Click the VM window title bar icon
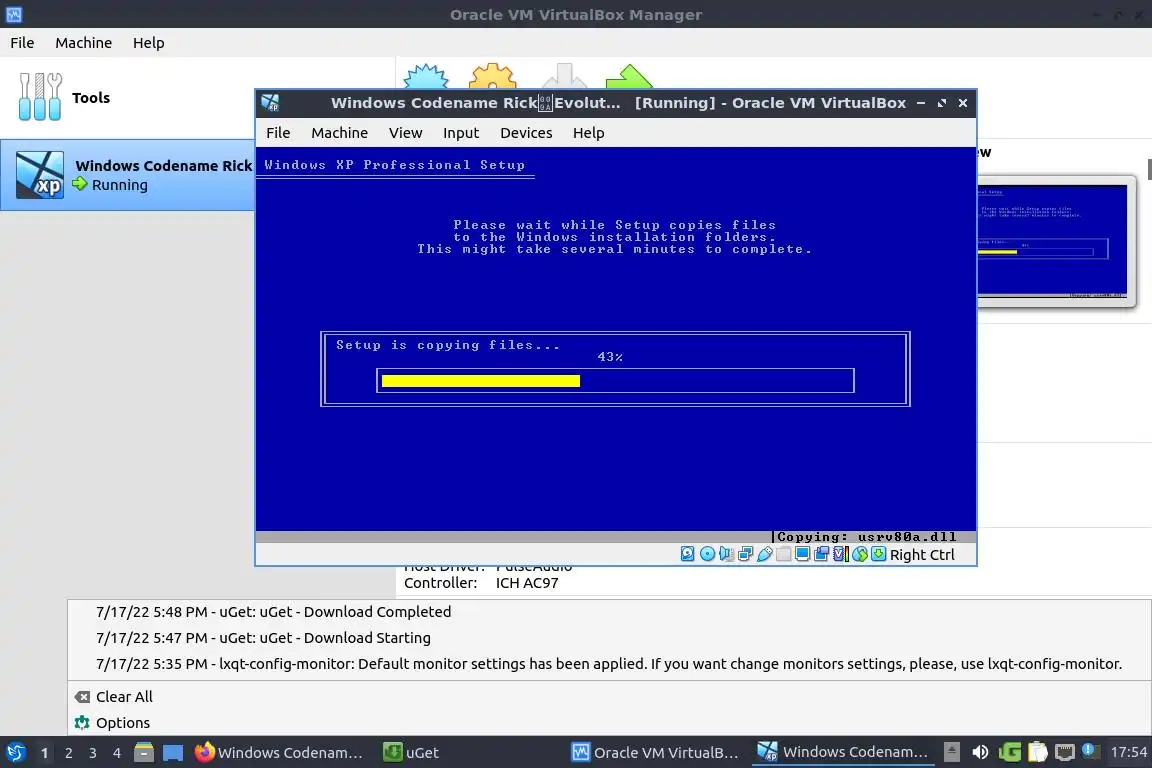Viewport: 1152px width, 768px height. tap(270, 103)
